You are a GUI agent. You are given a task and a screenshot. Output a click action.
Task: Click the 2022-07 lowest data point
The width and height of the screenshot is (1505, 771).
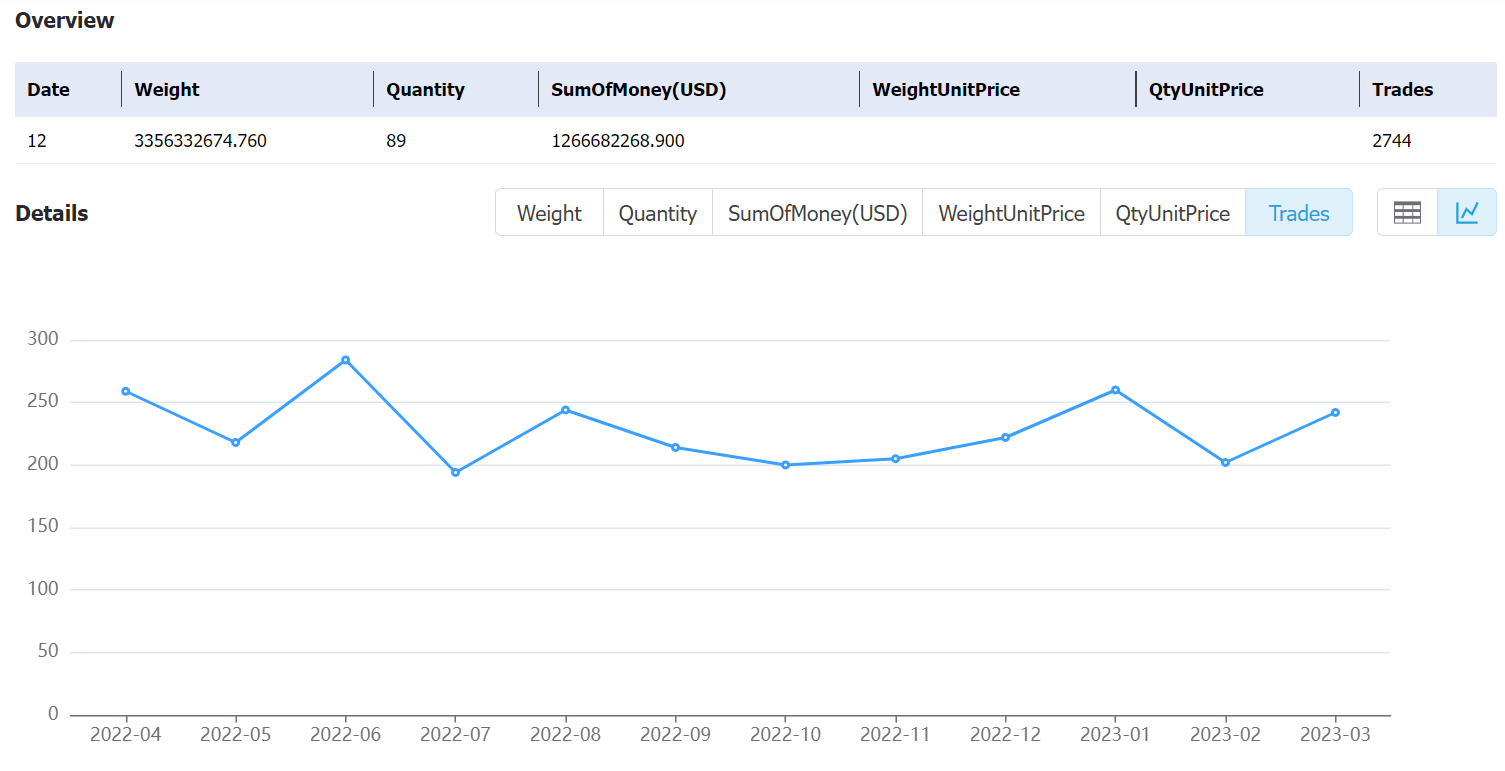point(456,472)
